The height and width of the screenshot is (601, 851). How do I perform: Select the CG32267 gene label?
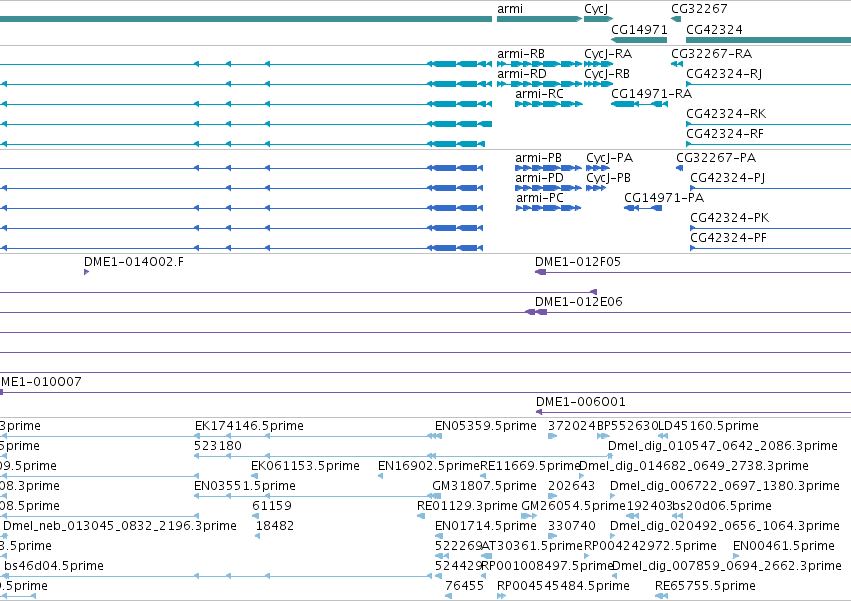pyautogui.click(x=699, y=9)
